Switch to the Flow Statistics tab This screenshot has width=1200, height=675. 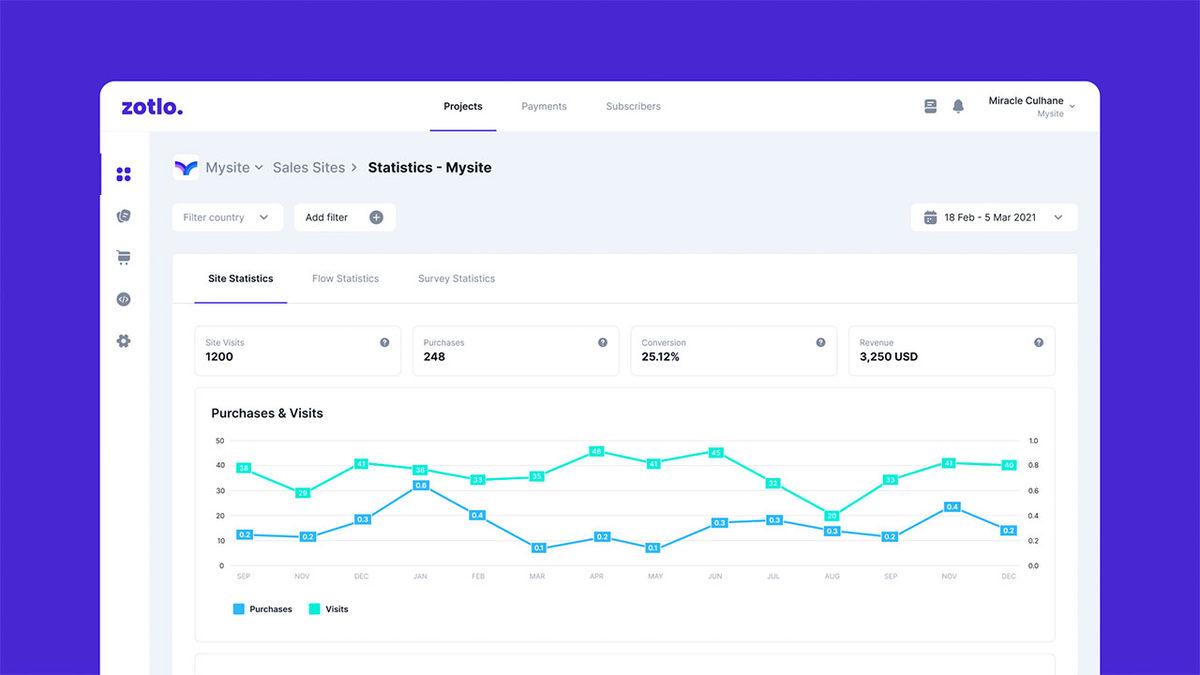[345, 279]
